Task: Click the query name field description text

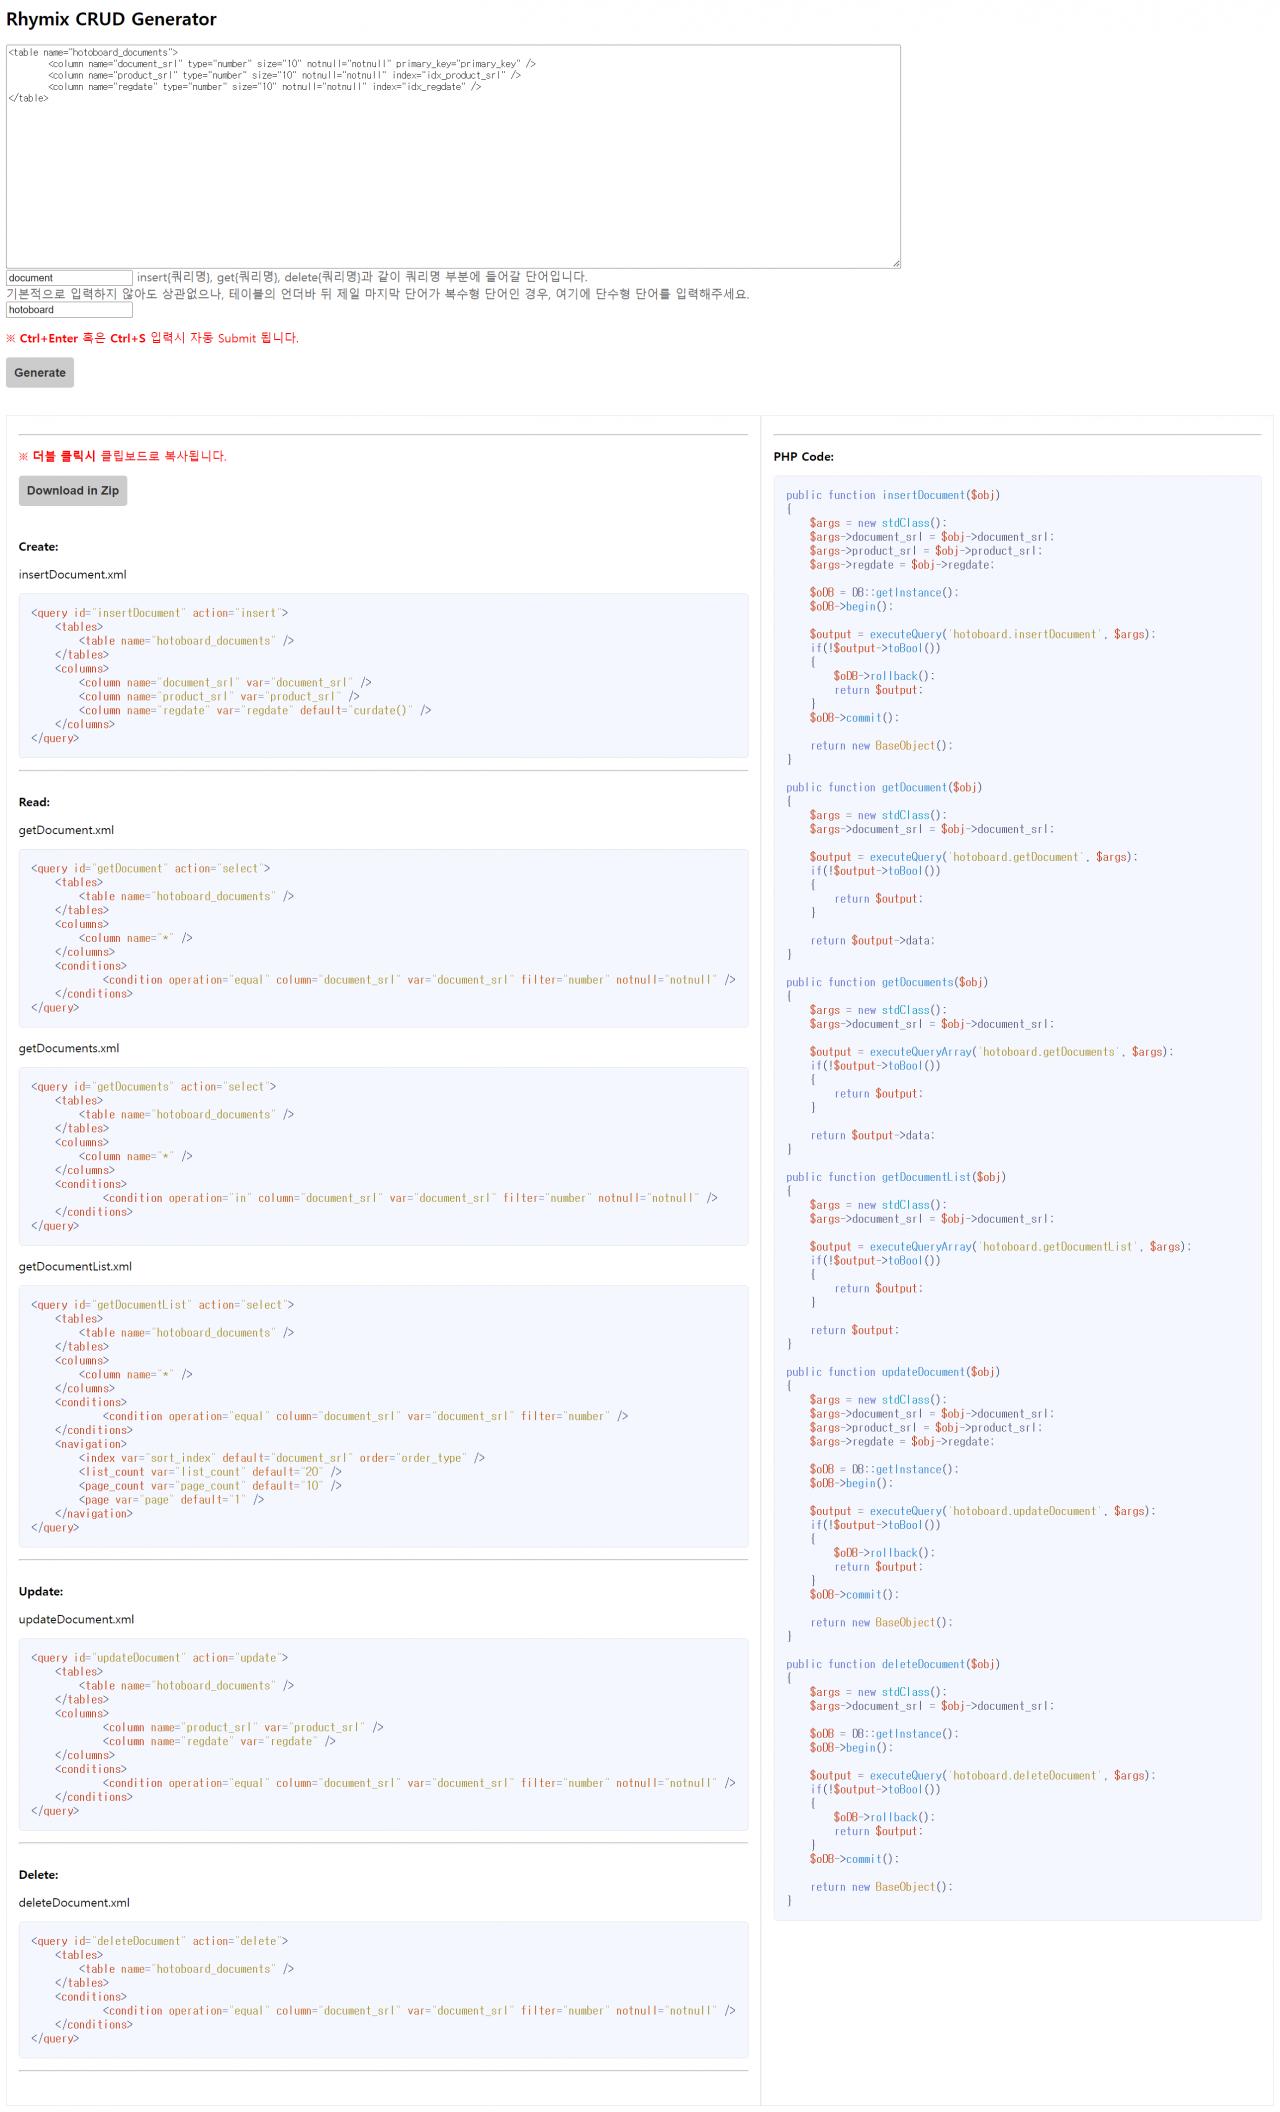Action: pos(362,277)
